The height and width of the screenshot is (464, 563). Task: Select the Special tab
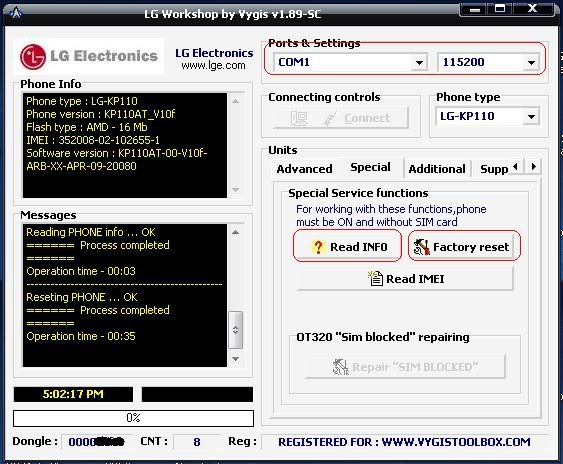coord(371,167)
